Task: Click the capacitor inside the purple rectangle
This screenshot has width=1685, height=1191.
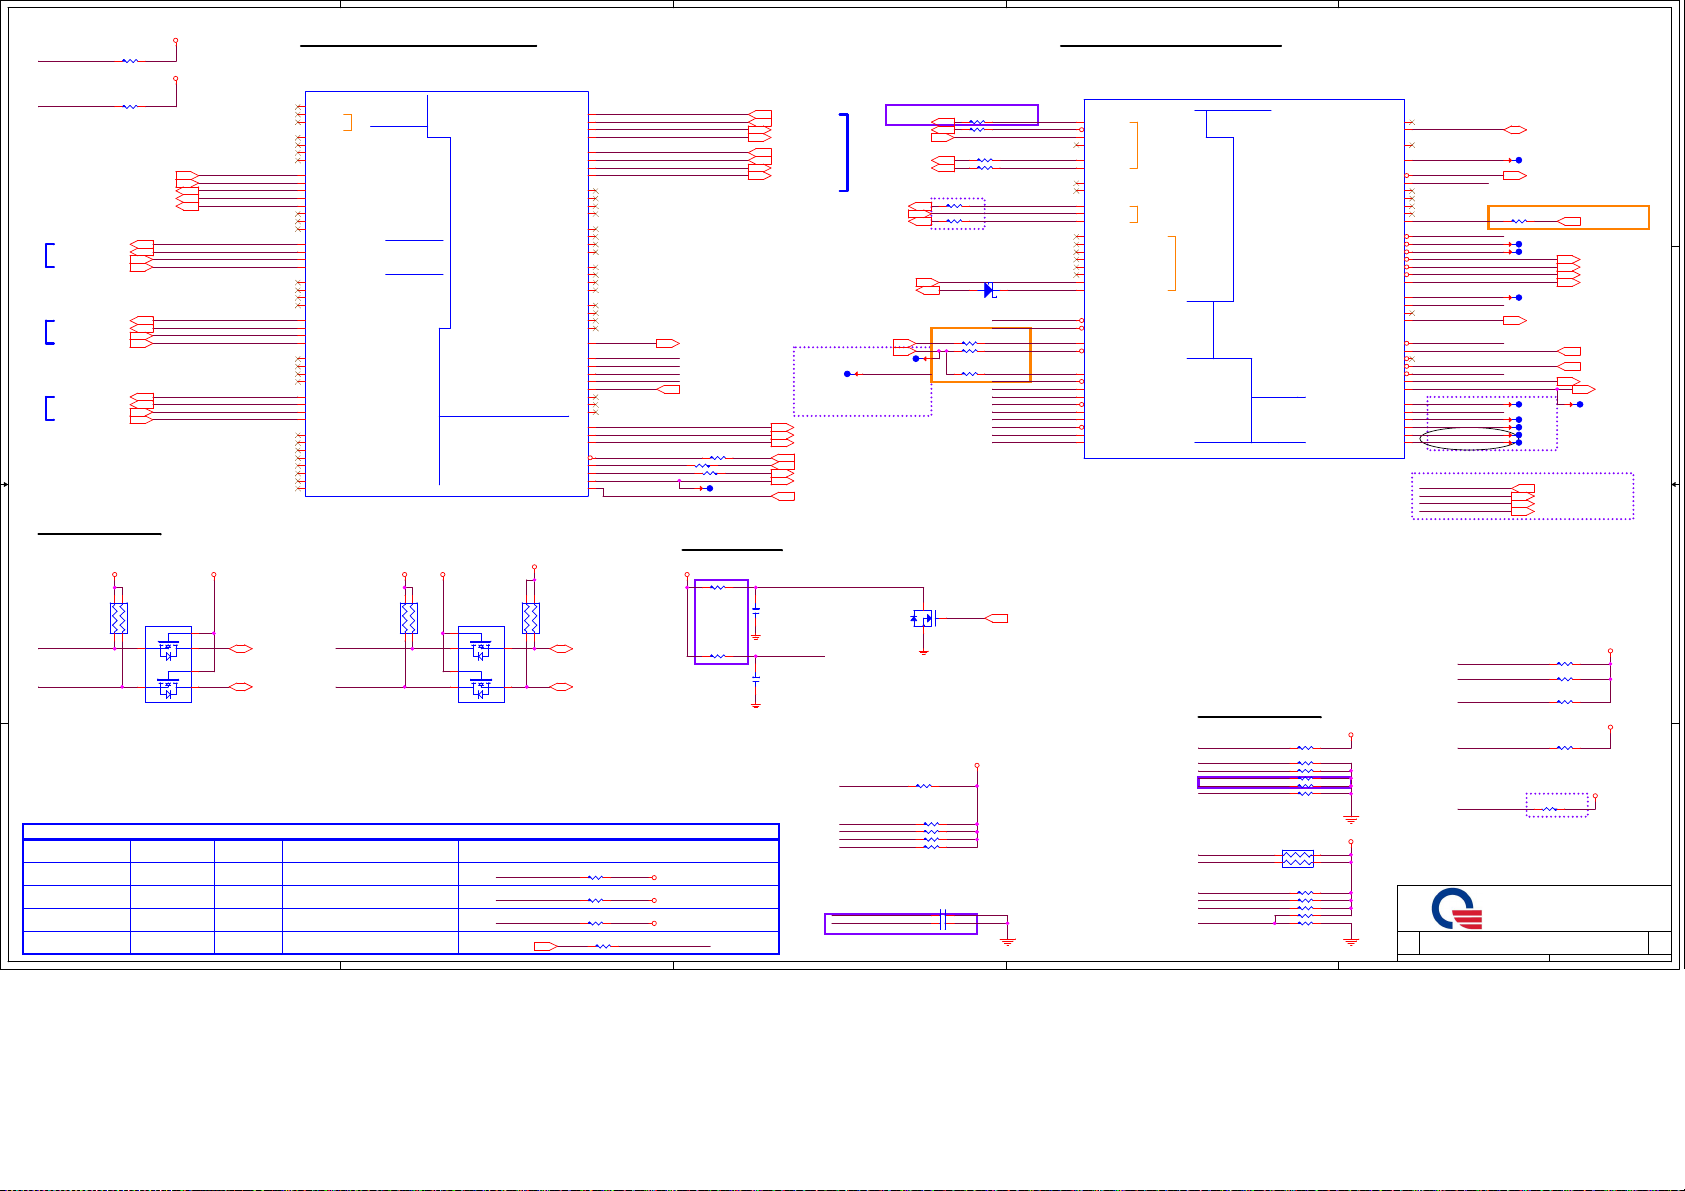Action: (x=943, y=920)
